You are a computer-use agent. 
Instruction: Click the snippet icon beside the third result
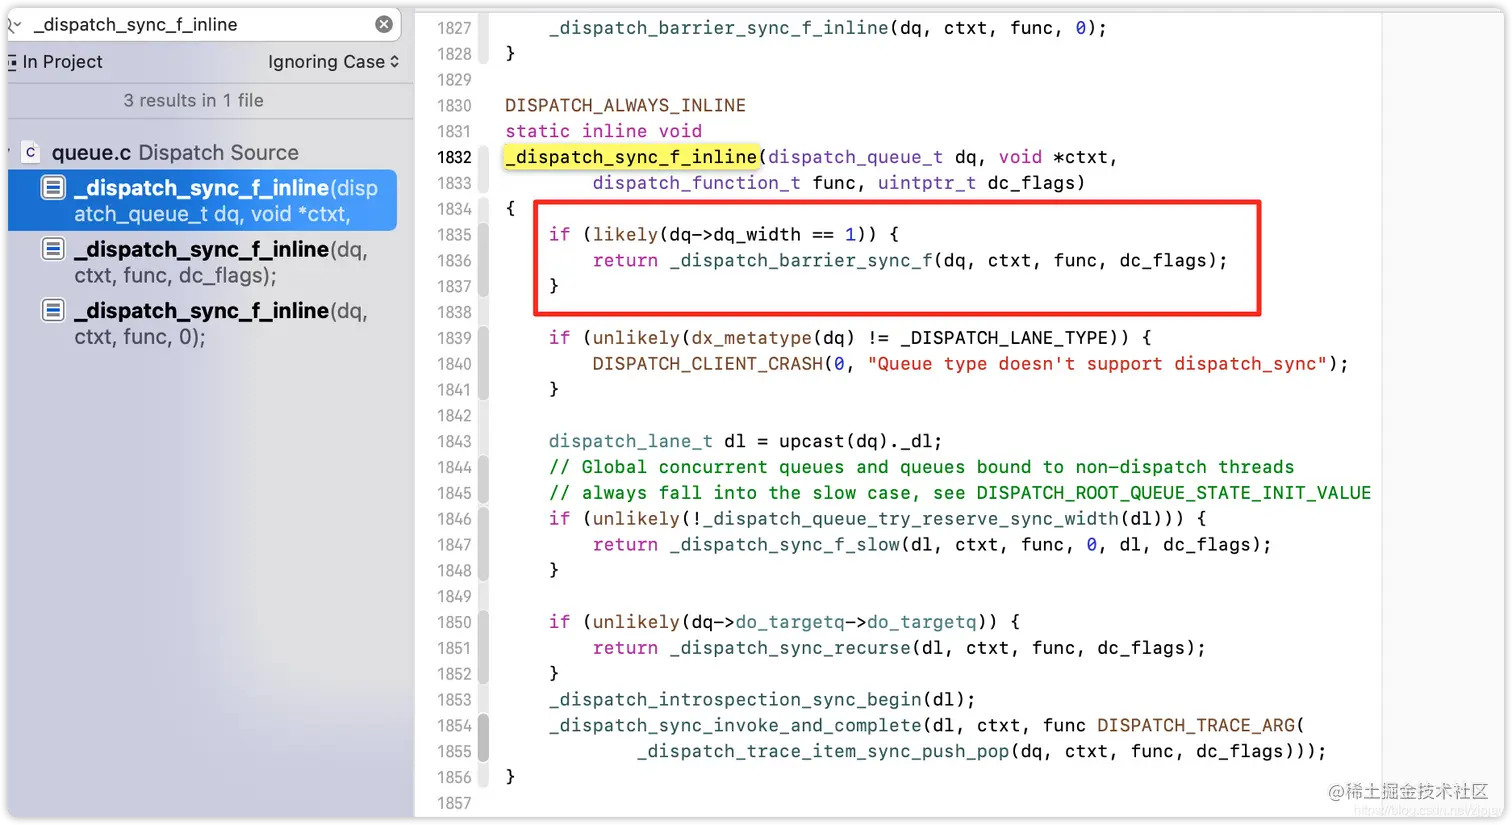coord(52,310)
